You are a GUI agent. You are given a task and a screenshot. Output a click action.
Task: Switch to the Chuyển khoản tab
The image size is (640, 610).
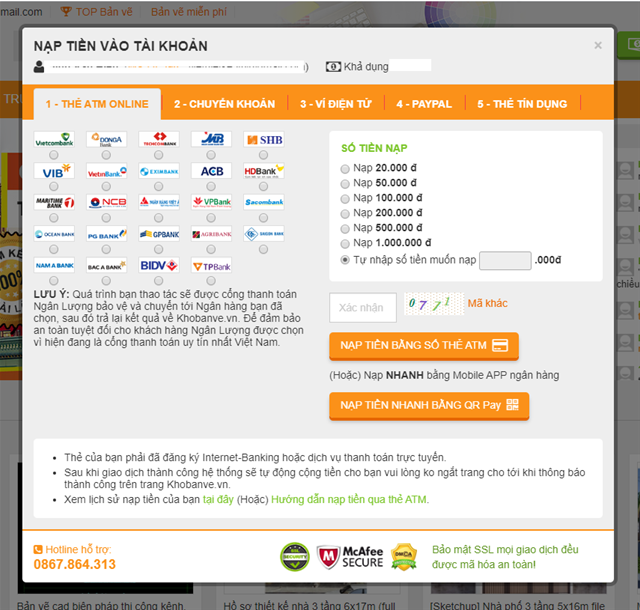click(x=224, y=104)
